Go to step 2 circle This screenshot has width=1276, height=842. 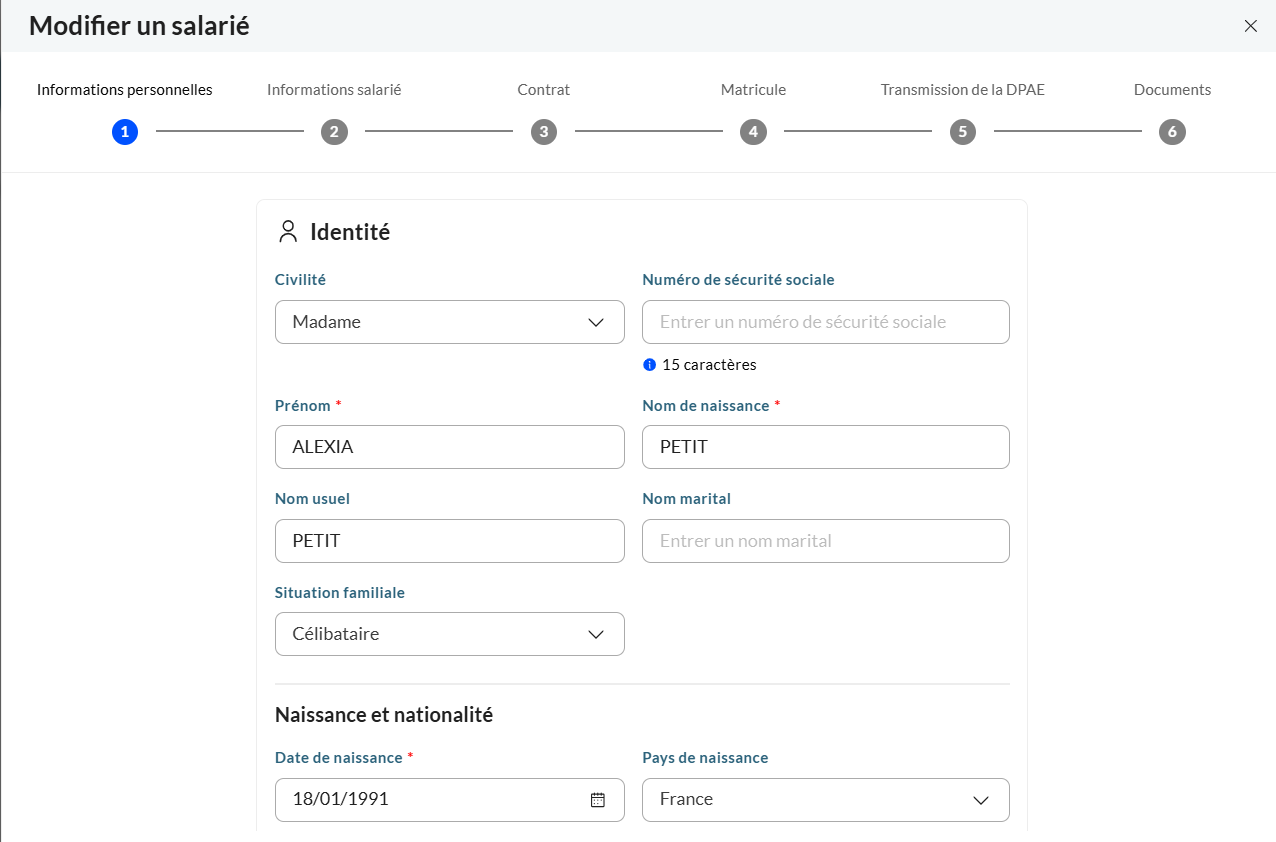point(334,131)
